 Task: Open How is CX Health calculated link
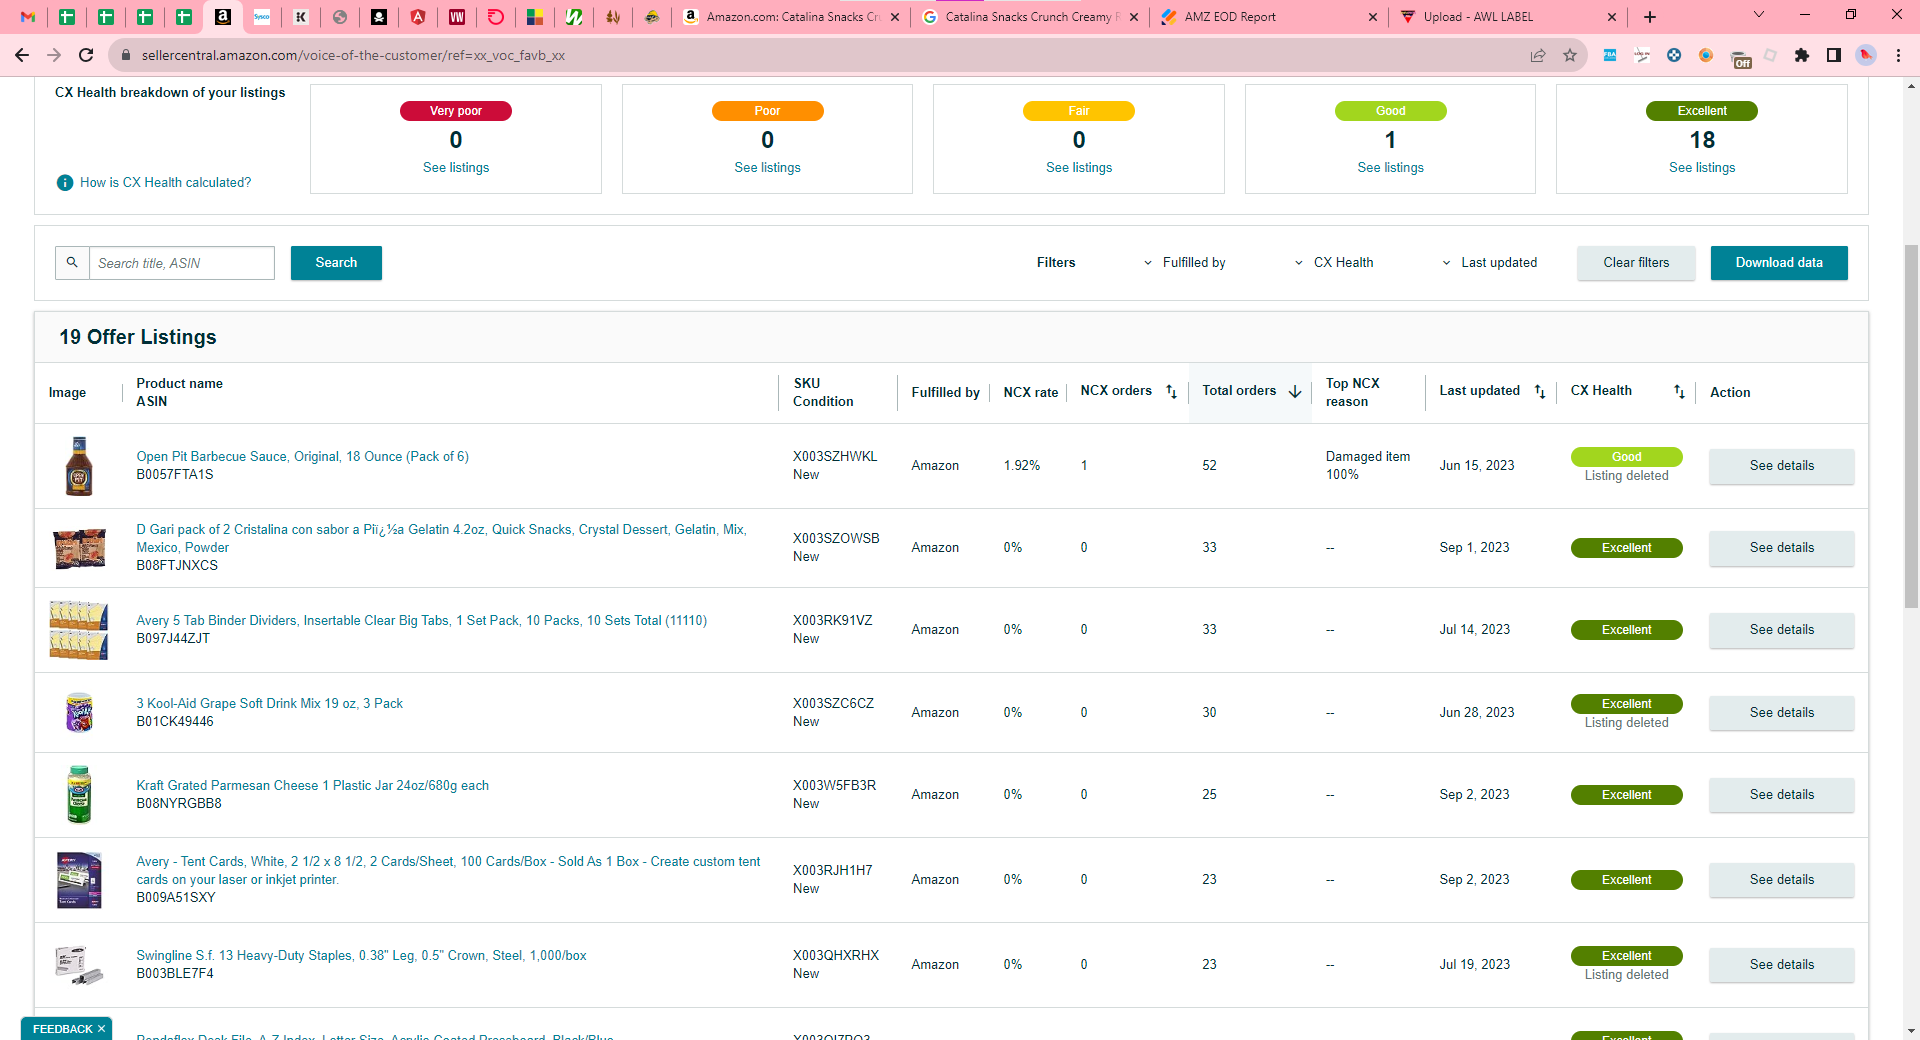[165, 182]
